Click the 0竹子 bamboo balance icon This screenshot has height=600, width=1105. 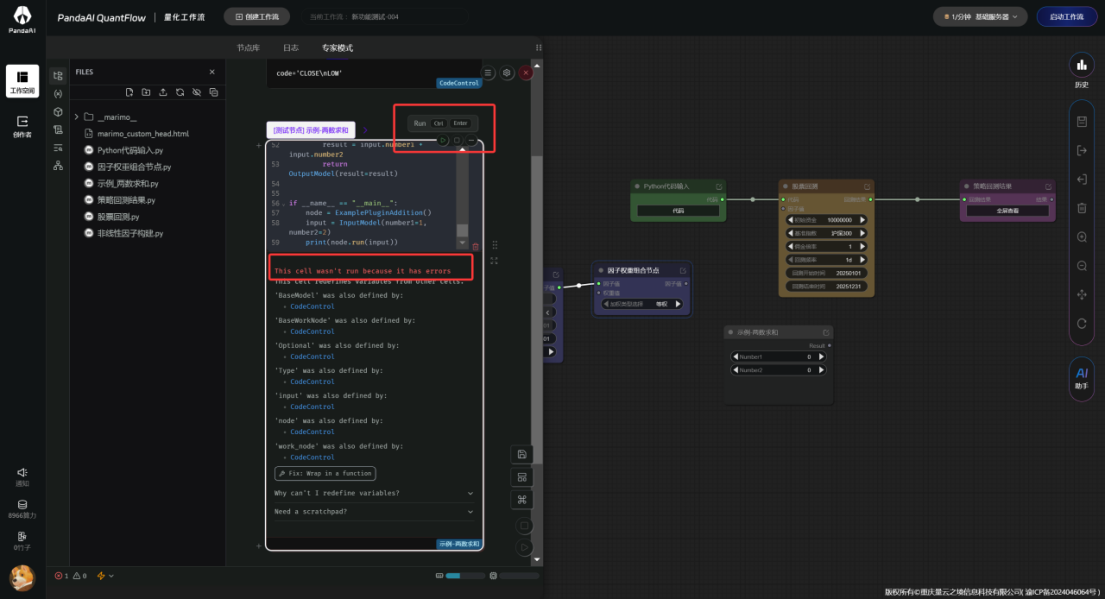pos(23,541)
